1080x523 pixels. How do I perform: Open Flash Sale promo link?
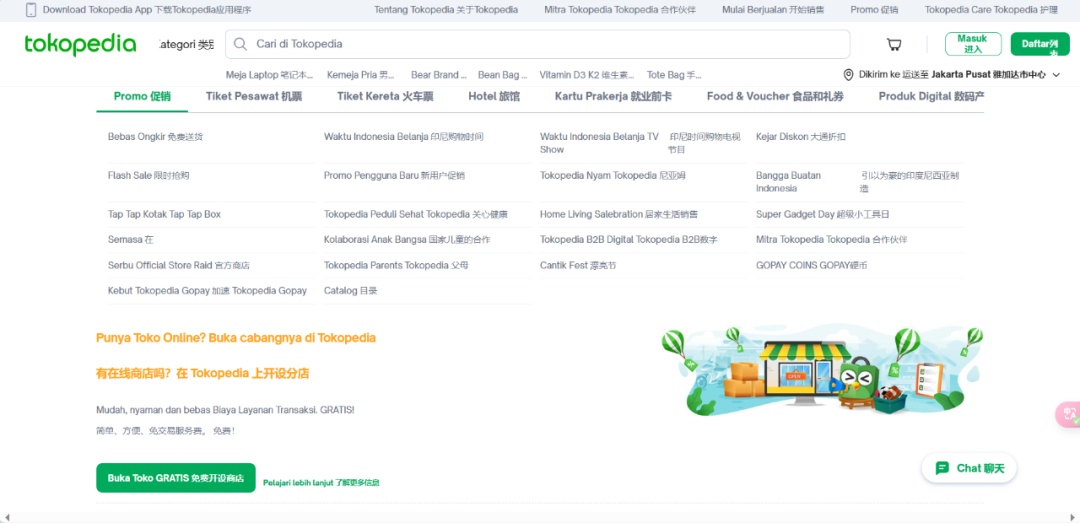pyautogui.click(x=149, y=176)
